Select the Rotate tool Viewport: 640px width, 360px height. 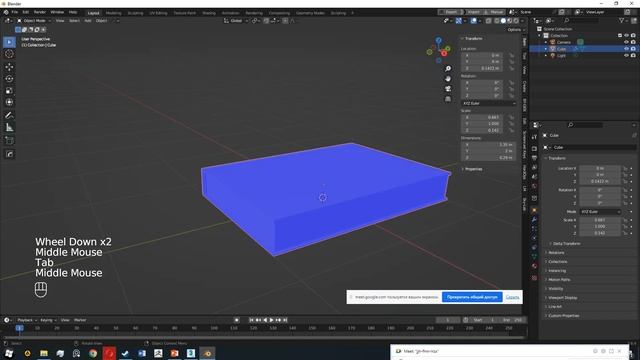tap(9, 79)
